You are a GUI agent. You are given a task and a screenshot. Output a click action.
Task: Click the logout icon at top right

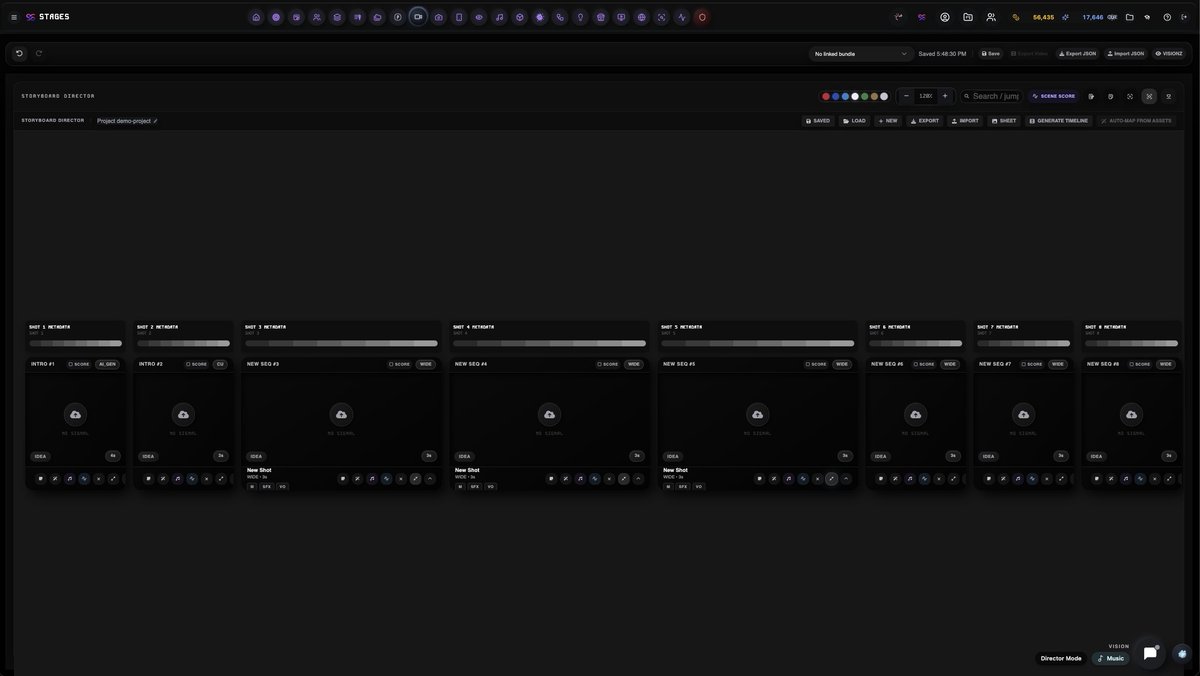pos(1184,17)
